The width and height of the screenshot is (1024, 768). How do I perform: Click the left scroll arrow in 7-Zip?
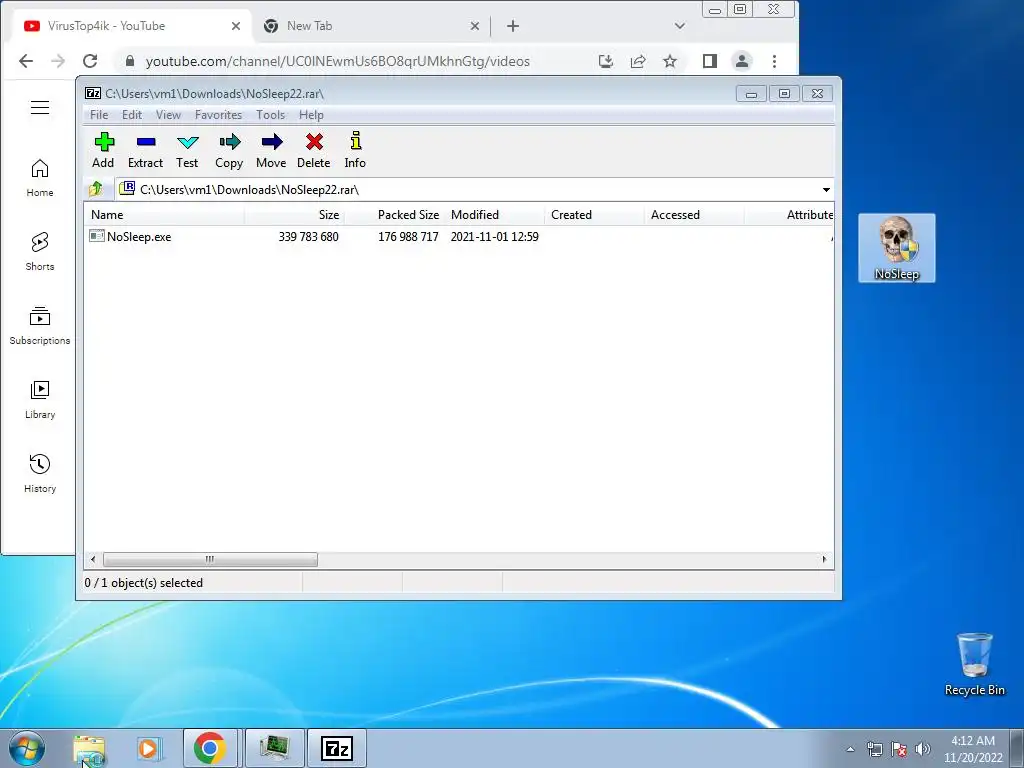pyautogui.click(x=93, y=560)
